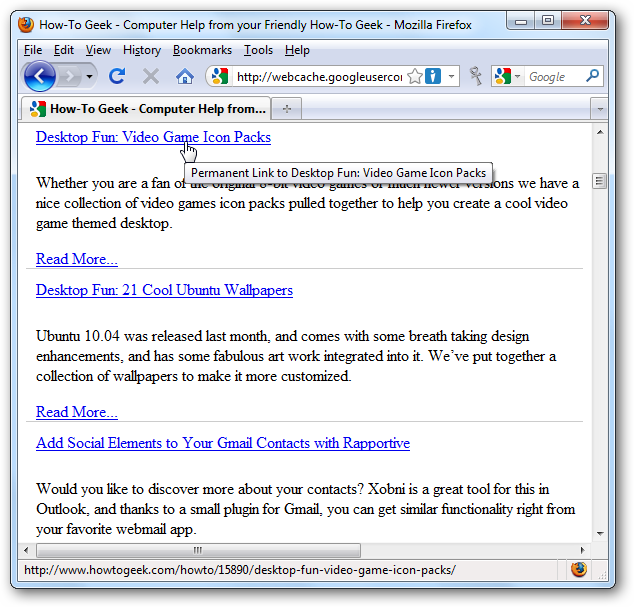Viewport: 634px width, 607px height.
Task: Click the blue info icon in address bar
Action: tap(433, 76)
